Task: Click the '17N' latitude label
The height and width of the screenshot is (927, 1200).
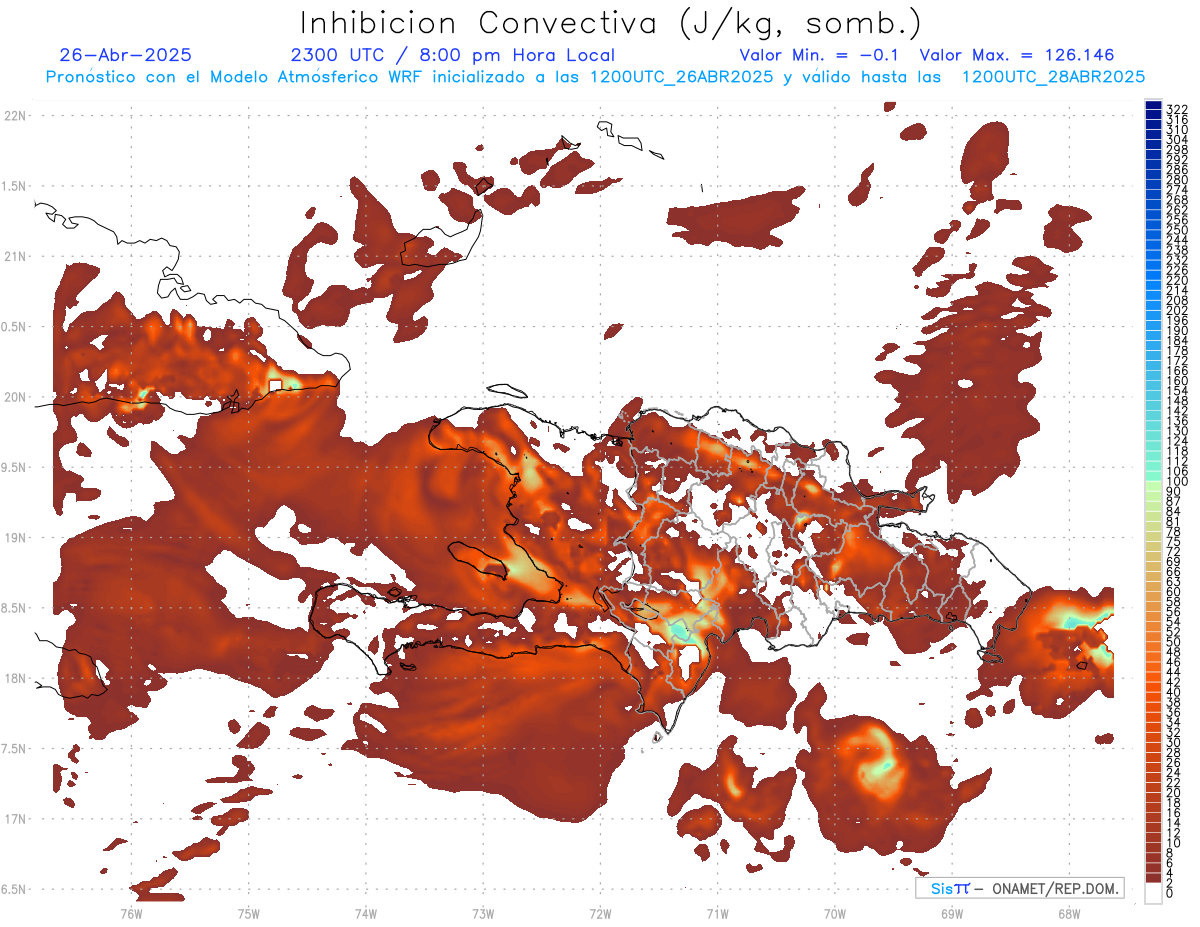Action: 14,819
